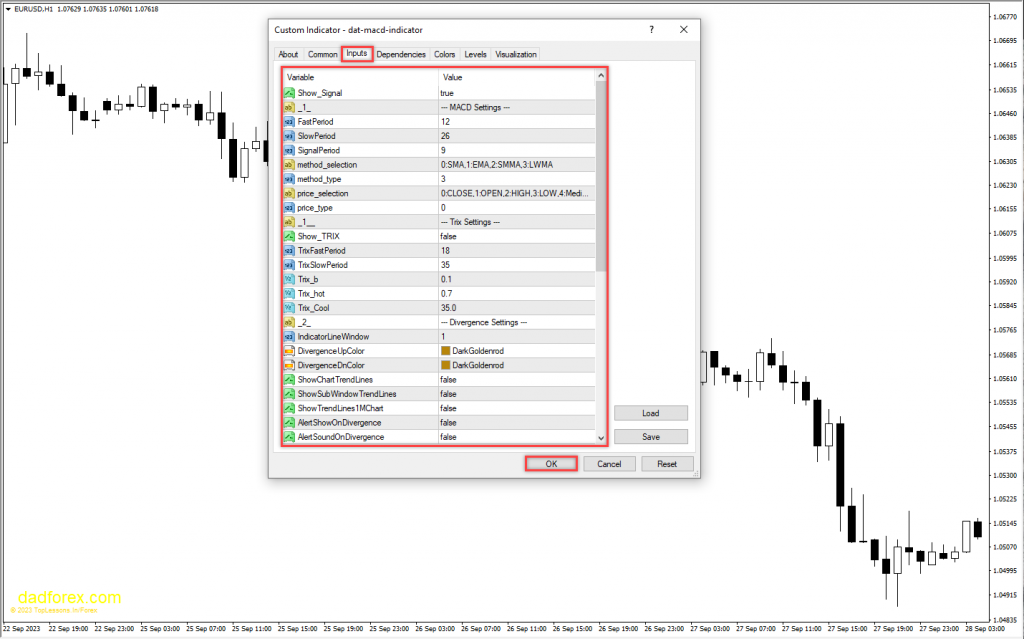Select the Inputs tab
Viewport: 1024px width, 639px height.
tap(357, 54)
